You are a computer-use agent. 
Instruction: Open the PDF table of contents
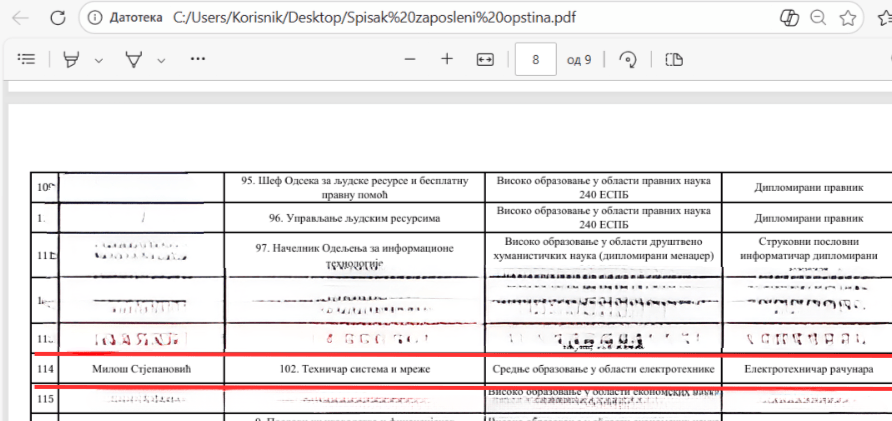(x=26, y=60)
